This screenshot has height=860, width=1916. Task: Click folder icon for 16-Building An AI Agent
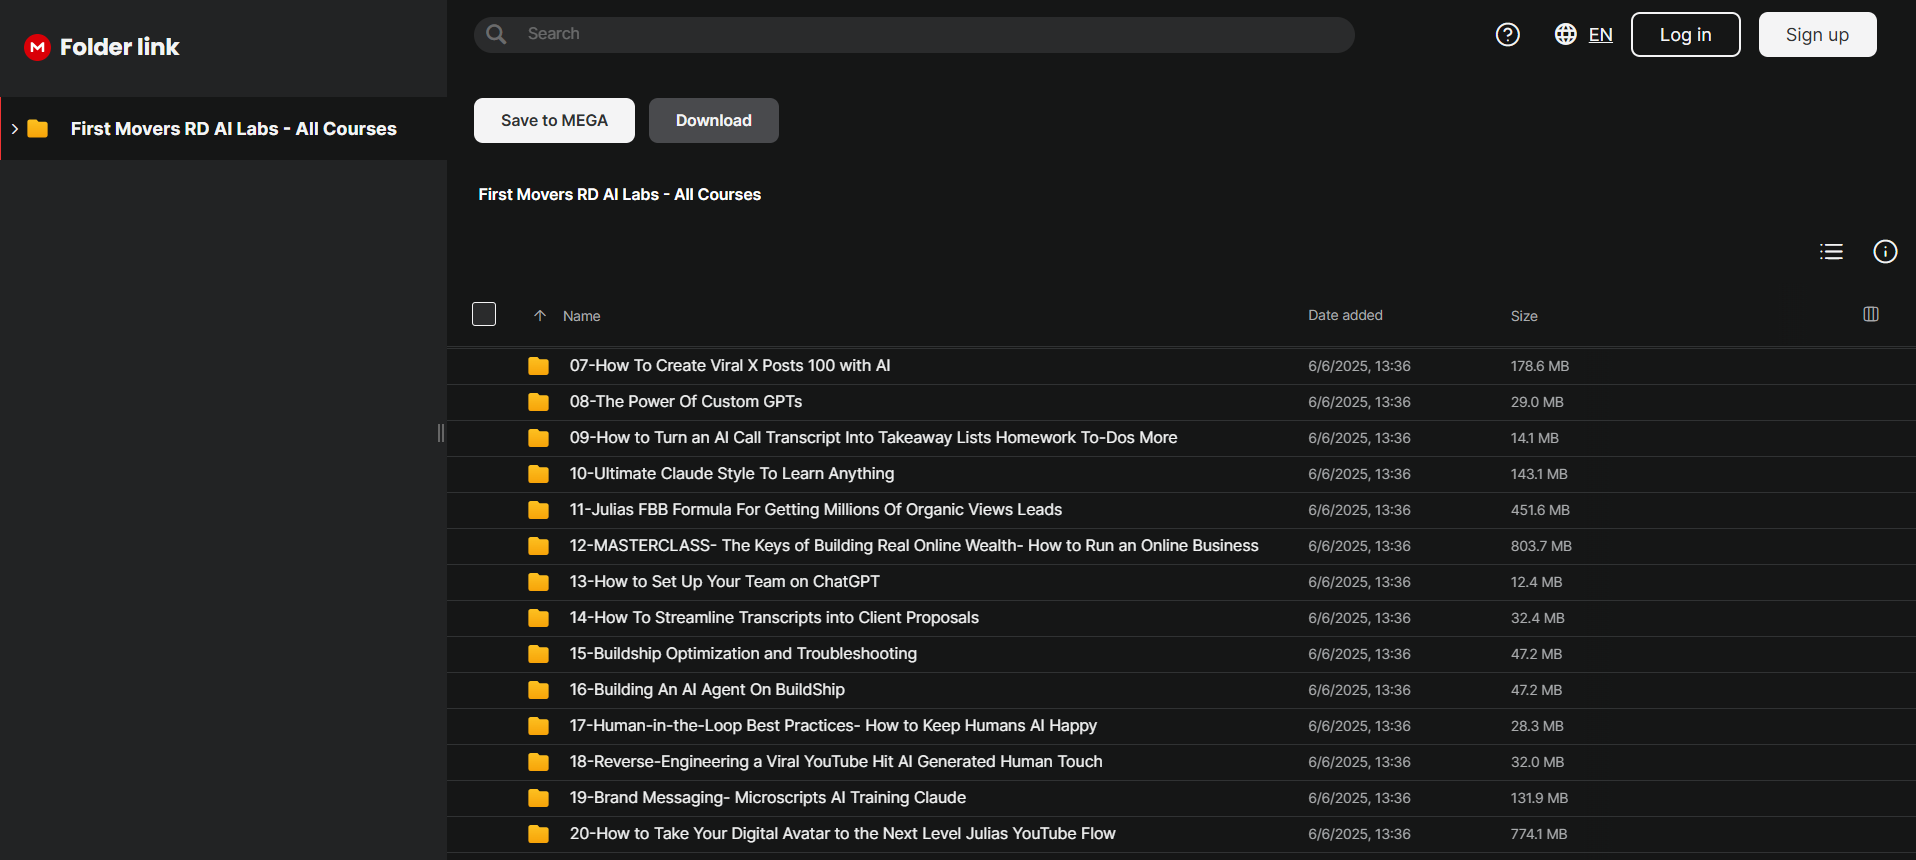click(x=538, y=690)
